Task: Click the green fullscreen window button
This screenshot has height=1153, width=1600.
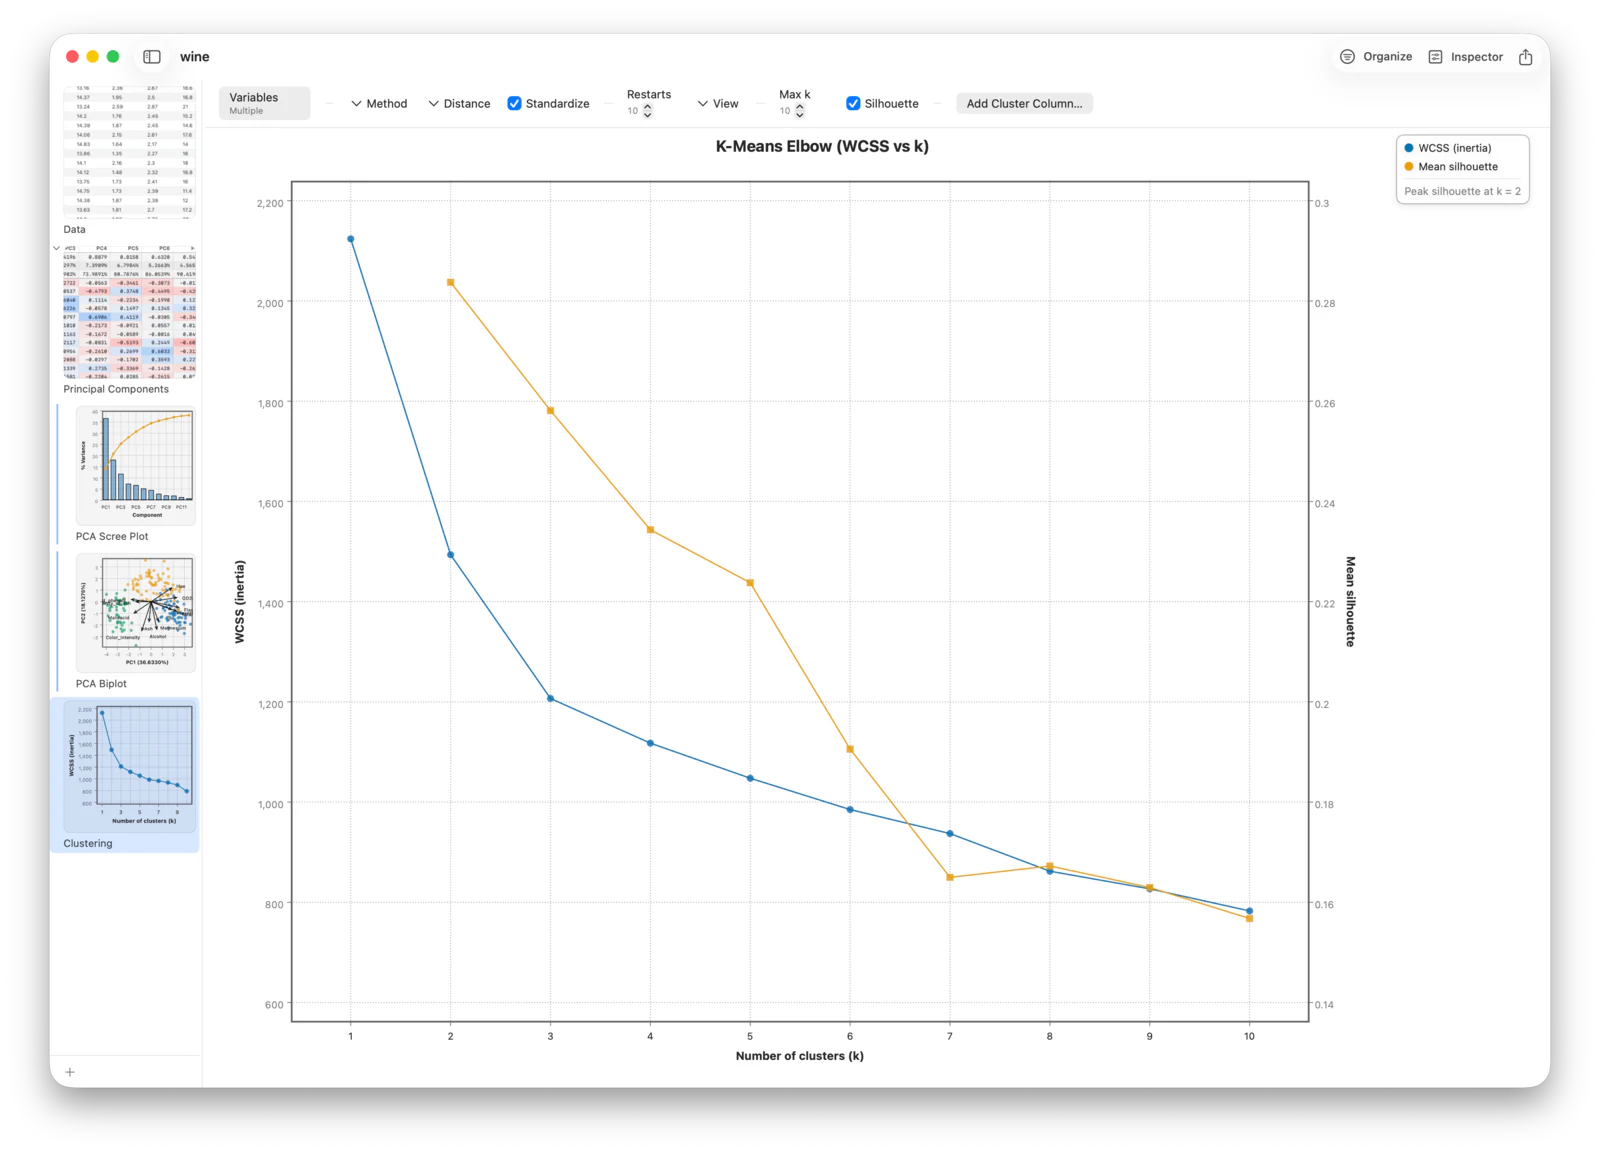Action: coord(113,57)
